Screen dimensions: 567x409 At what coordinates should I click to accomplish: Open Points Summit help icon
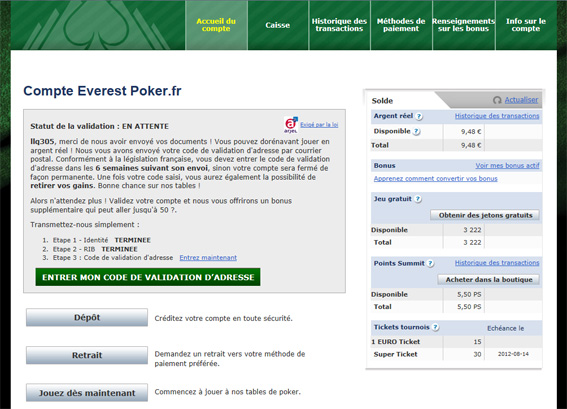click(430, 264)
